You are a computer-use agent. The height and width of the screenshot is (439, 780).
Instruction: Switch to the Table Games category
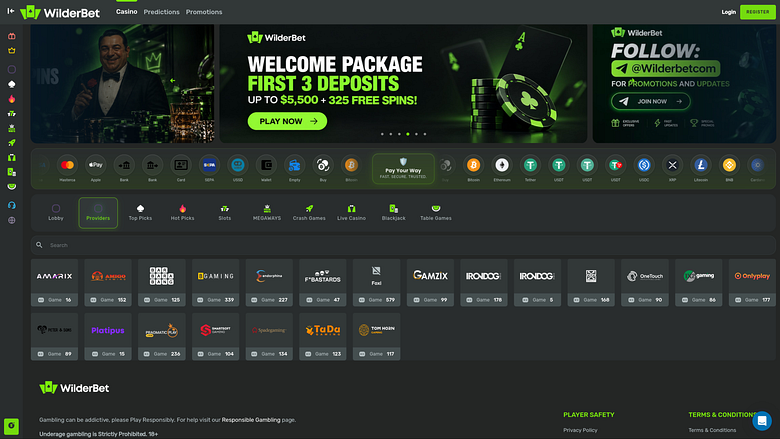(x=436, y=213)
